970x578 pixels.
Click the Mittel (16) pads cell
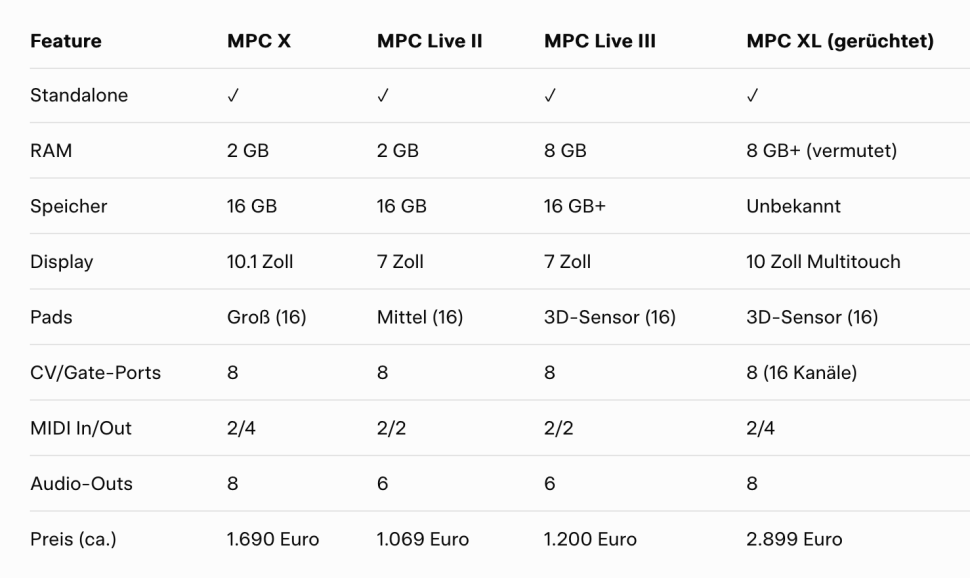[x=420, y=318]
